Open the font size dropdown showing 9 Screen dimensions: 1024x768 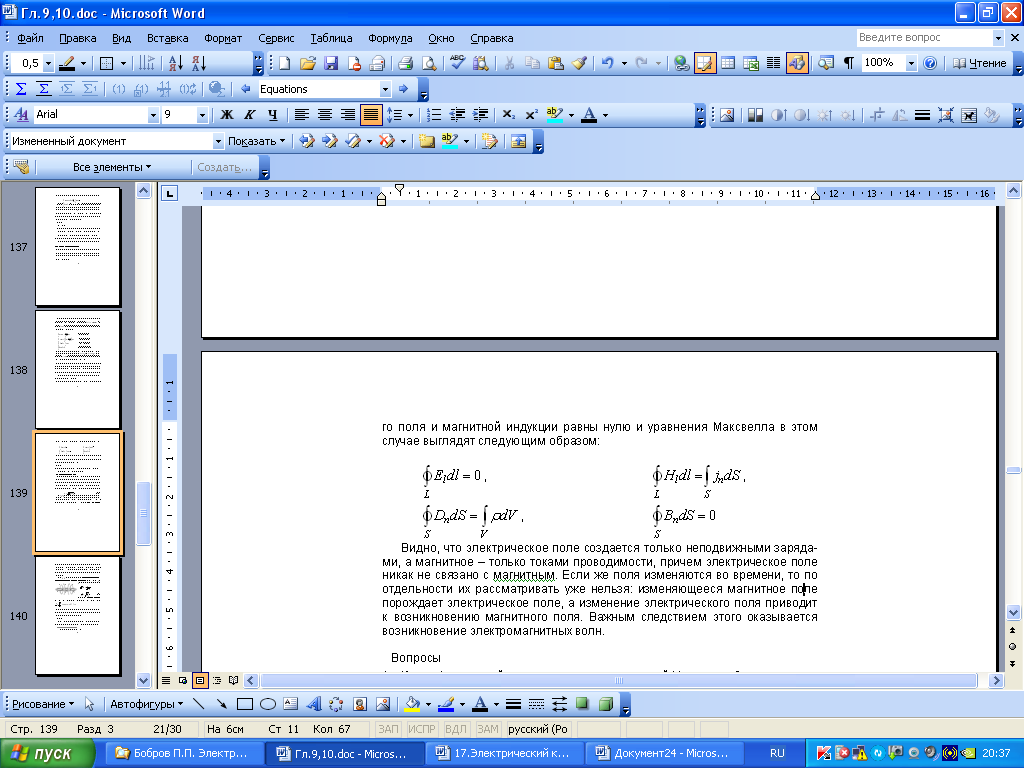(x=202, y=115)
